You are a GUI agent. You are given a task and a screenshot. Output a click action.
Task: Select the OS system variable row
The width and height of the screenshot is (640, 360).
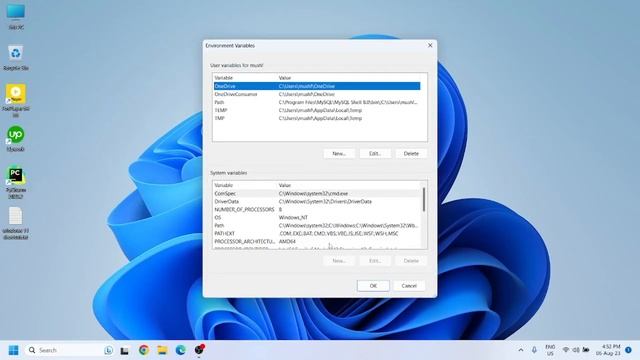317,218
